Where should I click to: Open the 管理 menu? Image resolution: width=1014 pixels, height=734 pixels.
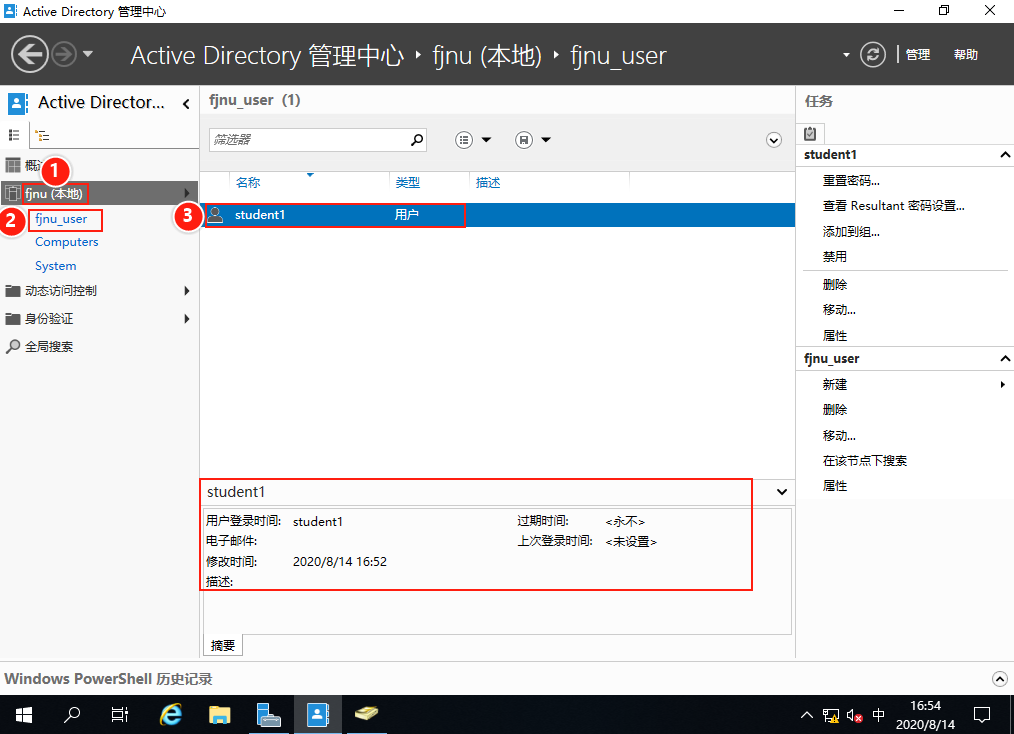tap(918, 55)
